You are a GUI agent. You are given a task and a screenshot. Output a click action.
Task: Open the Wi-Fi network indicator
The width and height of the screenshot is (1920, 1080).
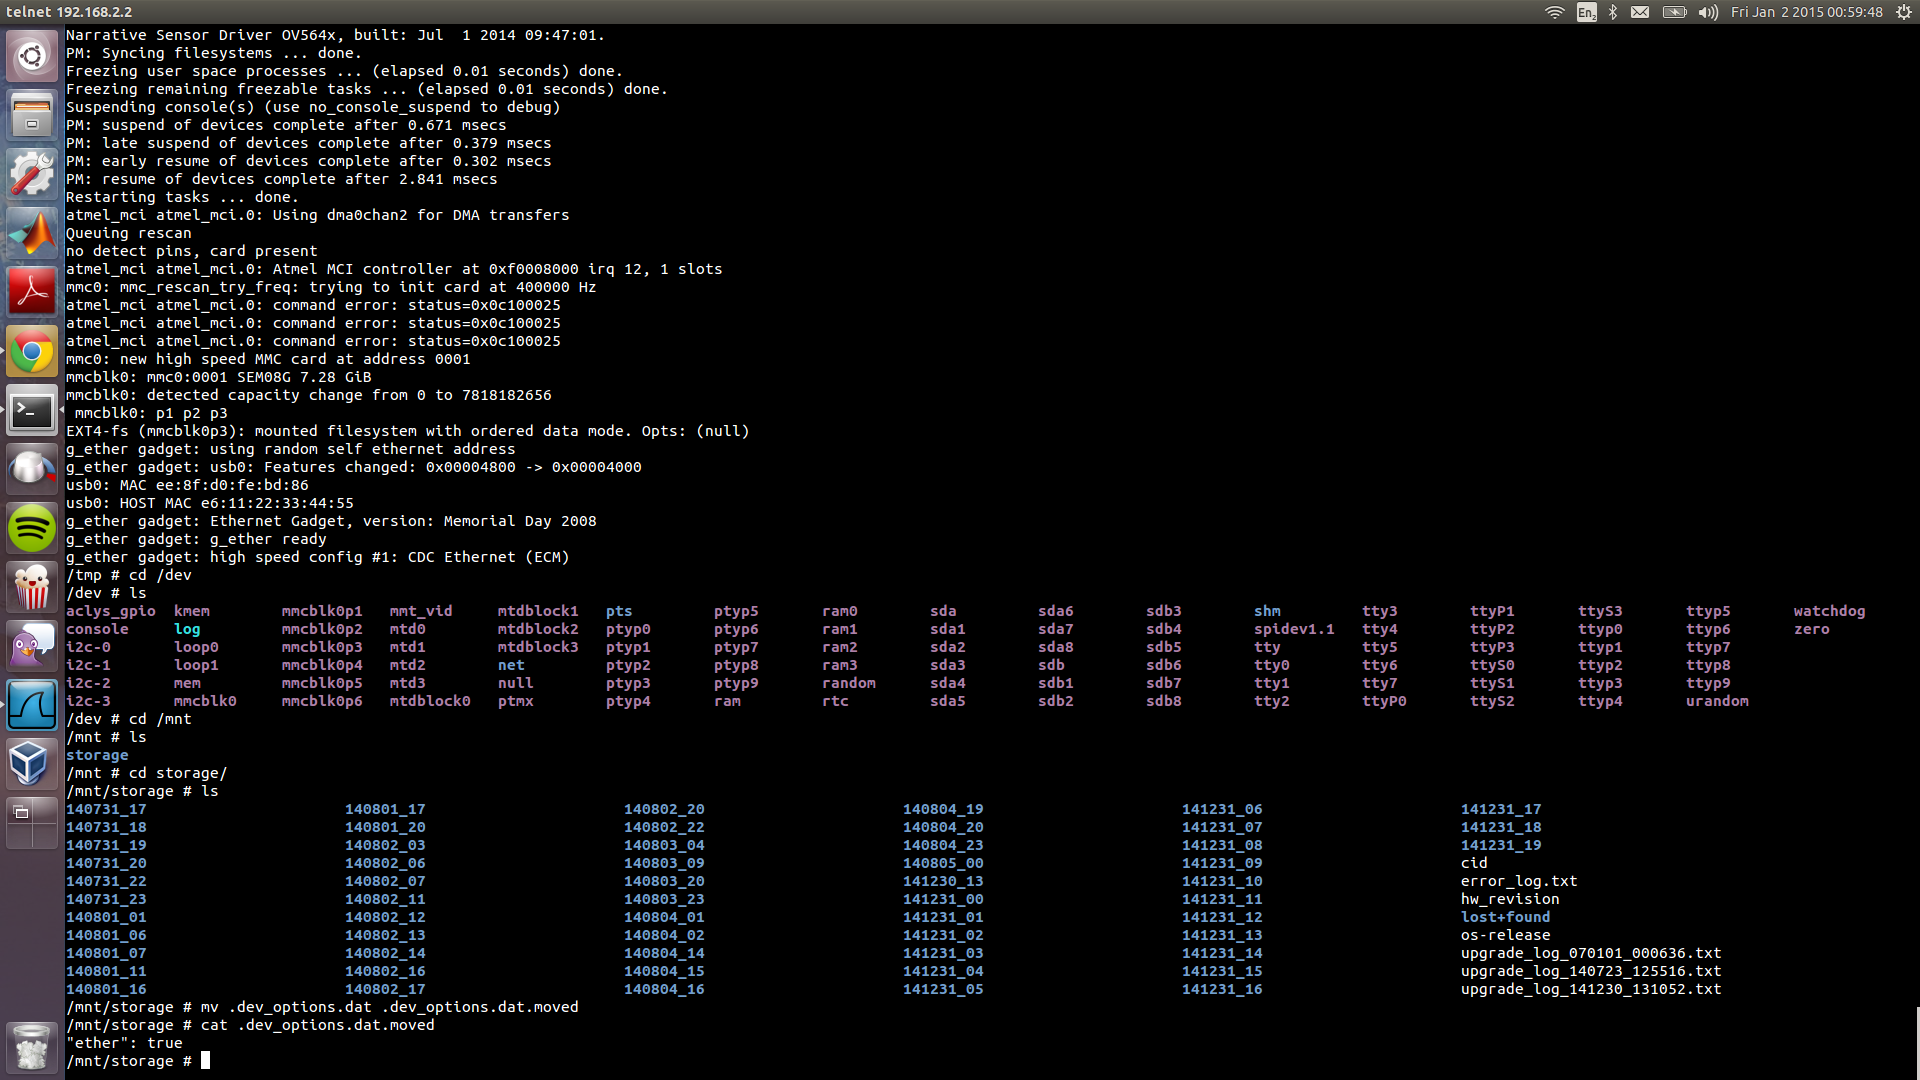click(x=1555, y=12)
